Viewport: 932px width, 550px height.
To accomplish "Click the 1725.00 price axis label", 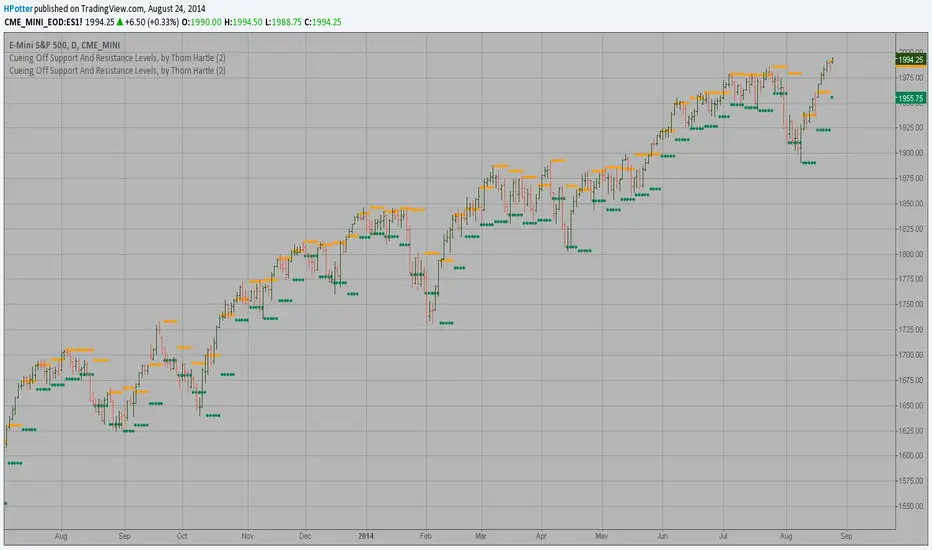I will [911, 329].
